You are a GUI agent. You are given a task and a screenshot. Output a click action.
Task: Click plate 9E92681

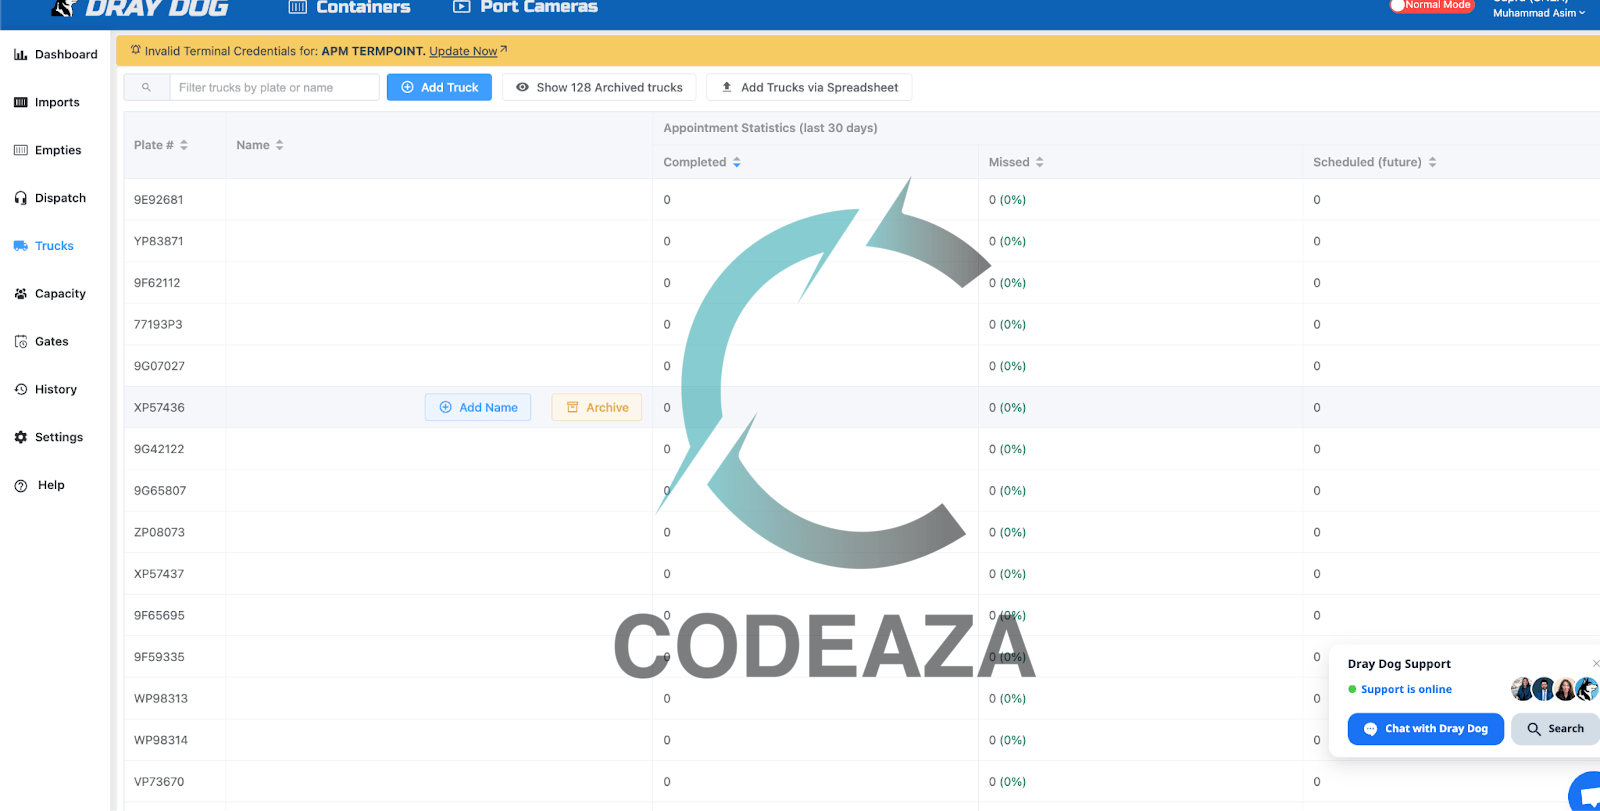point(159,200)
